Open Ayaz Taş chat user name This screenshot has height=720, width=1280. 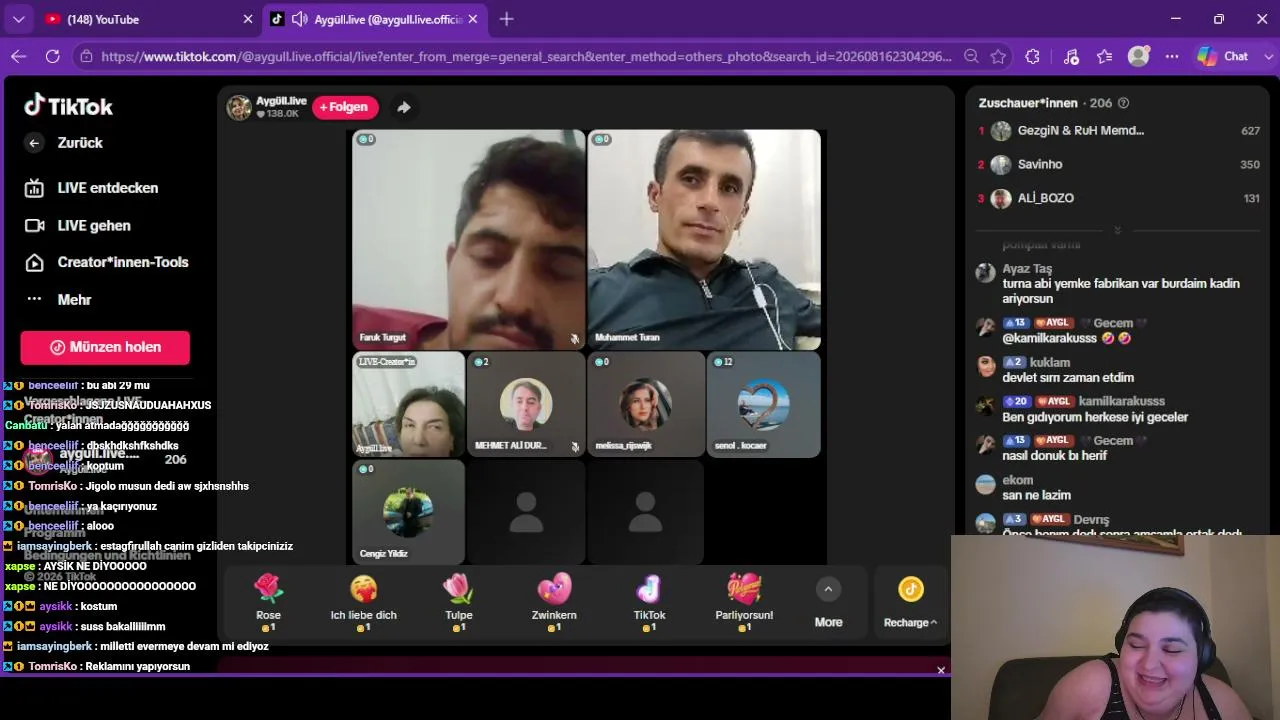pyautogui.click(x=1027, y=269)
